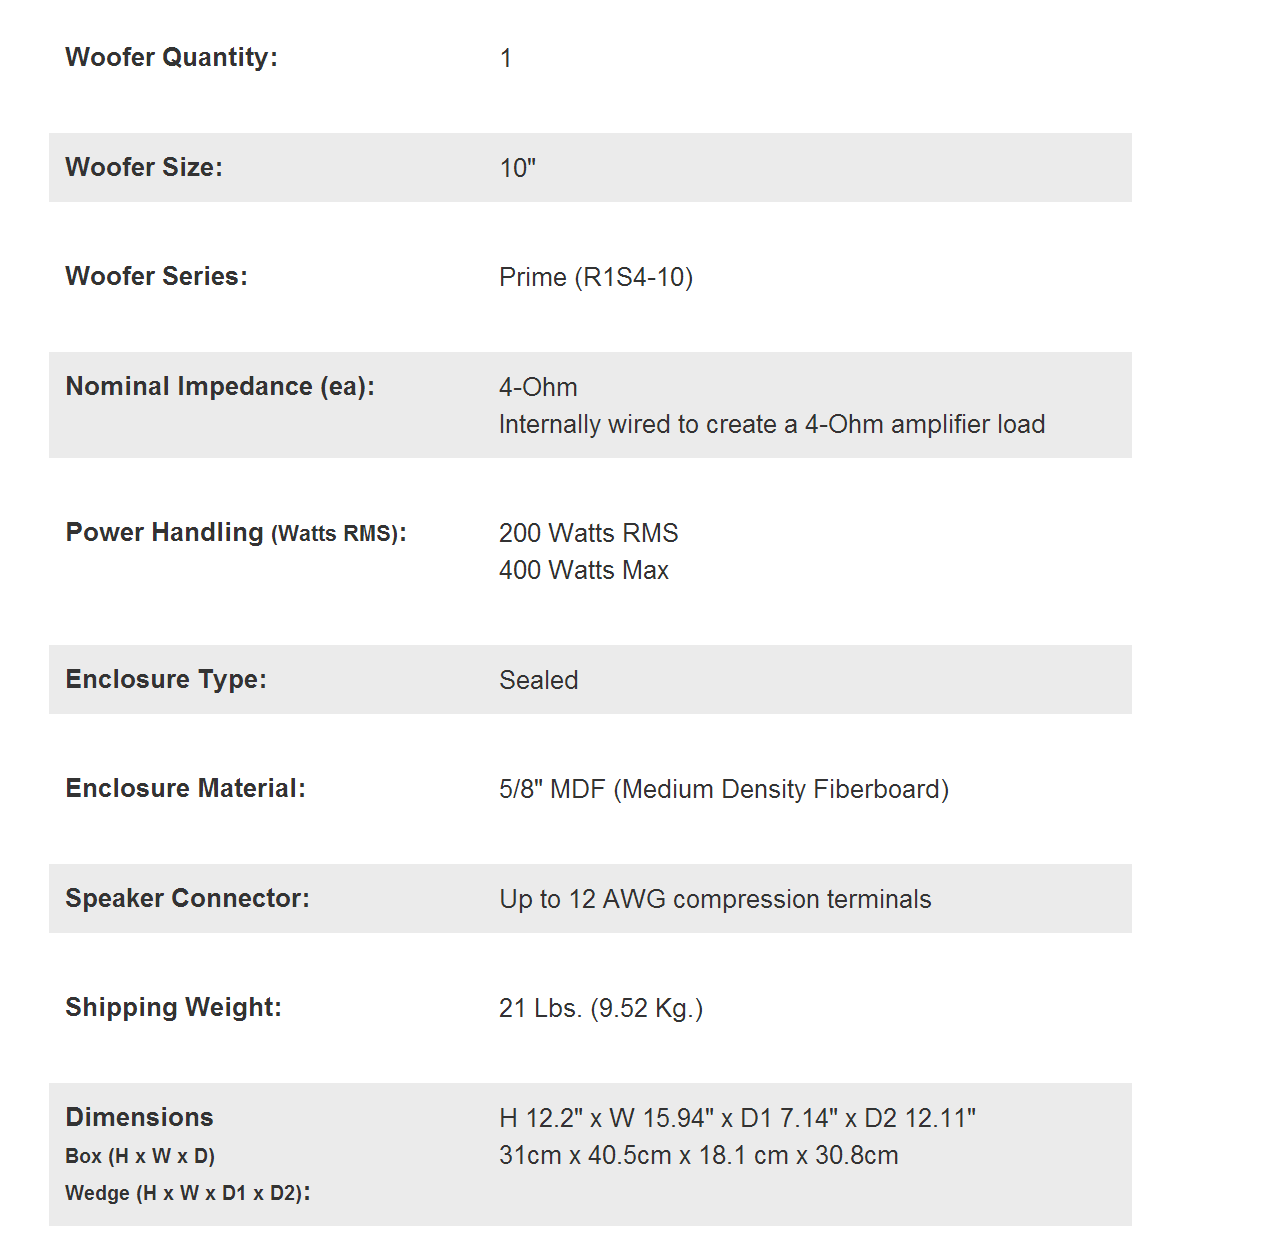Select the 12 AWG compression terminals text
The width and height of the screenshot is (1261, 1259).
[715, 899]
